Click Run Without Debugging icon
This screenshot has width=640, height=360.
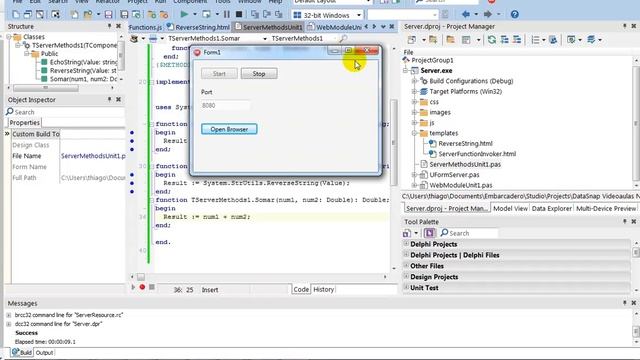coord(206,15)
